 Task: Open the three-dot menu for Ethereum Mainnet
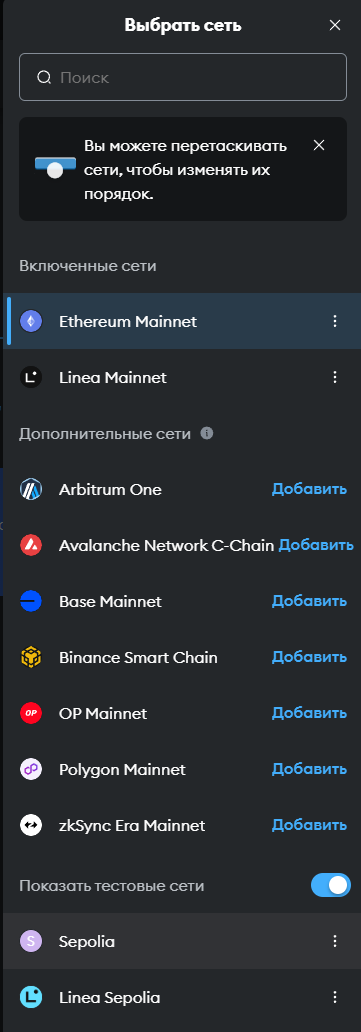tap(335, 321)
